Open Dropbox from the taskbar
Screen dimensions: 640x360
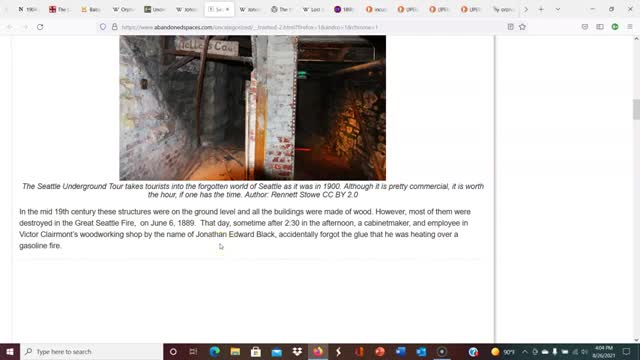[x=297, y=351]
